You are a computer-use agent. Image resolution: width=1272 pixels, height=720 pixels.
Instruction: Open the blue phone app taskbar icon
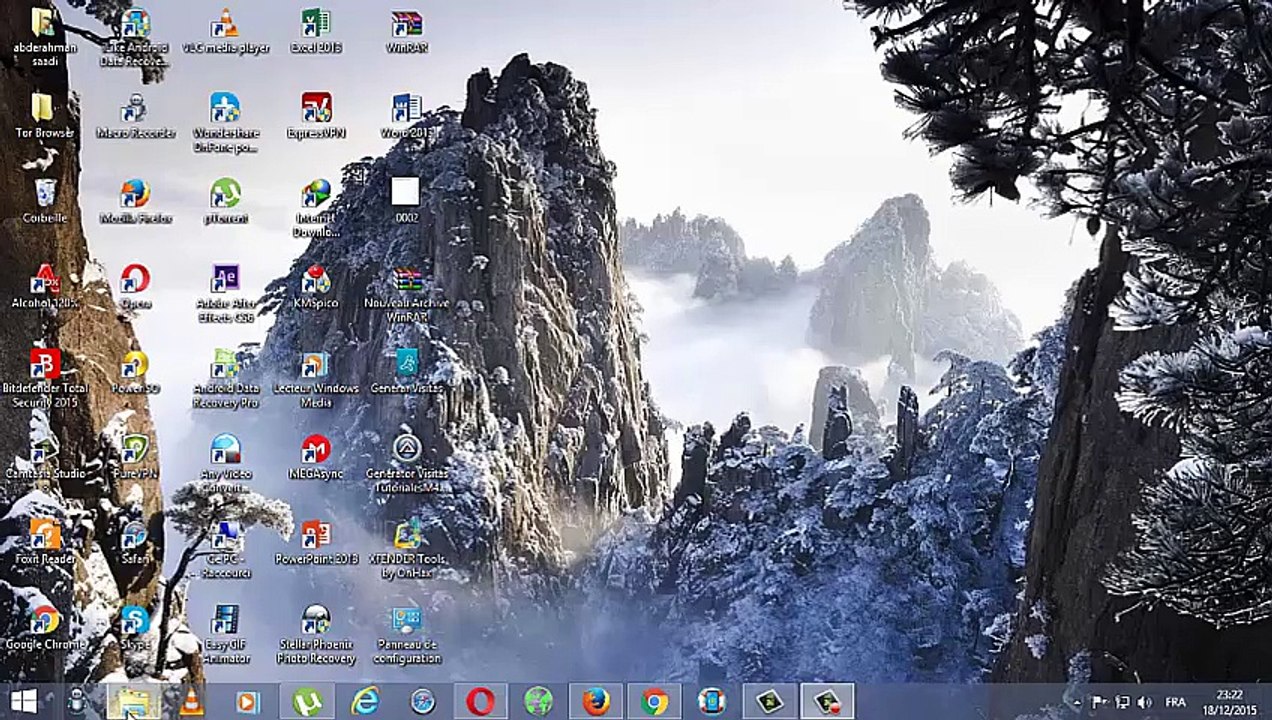click(x=711, y=701)
